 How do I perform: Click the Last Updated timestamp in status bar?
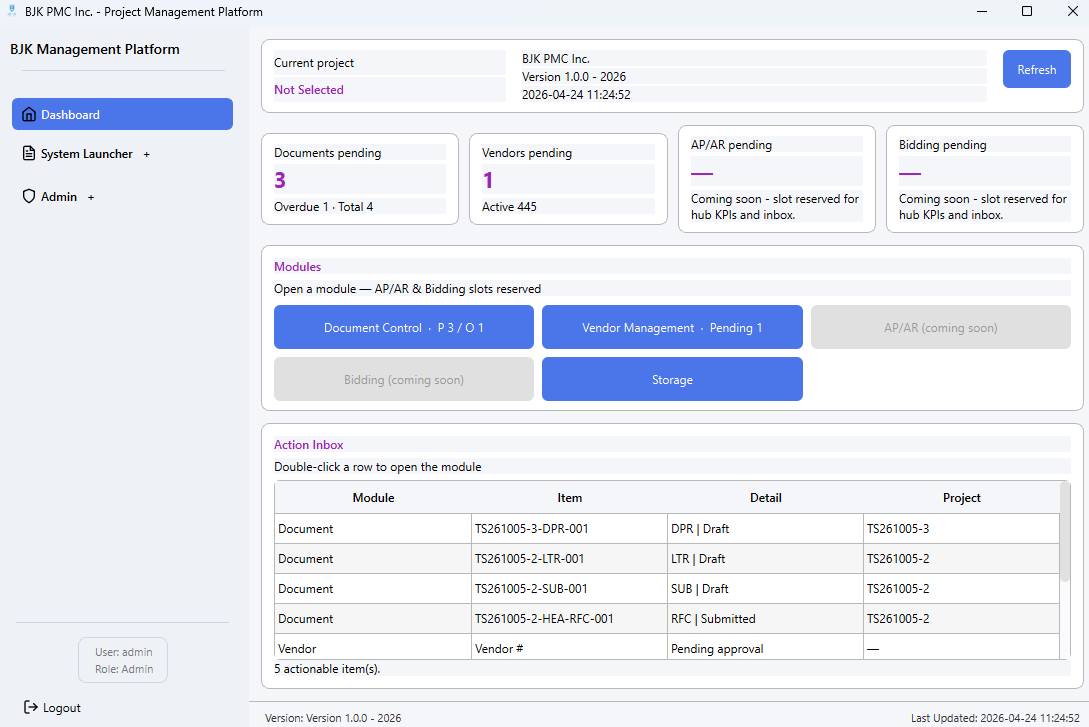[x=995, y=718]
